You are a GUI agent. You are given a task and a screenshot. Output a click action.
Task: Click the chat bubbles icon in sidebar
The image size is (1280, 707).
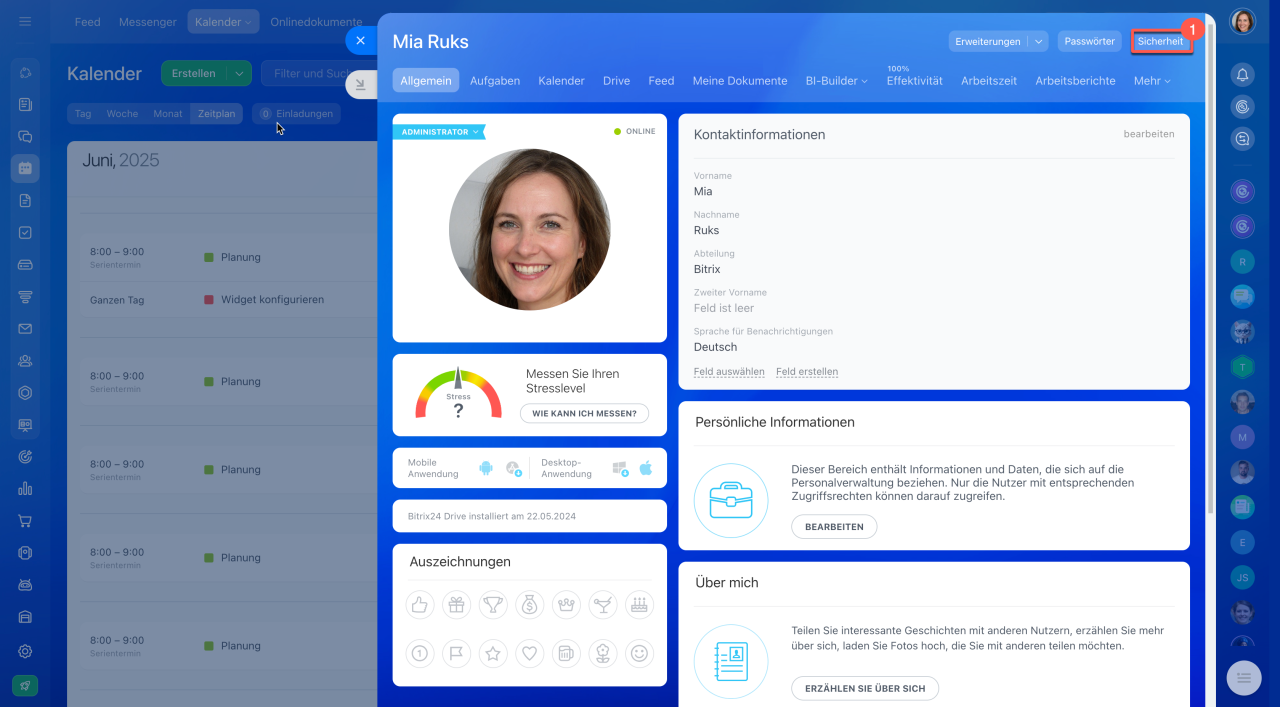pyautogui.click(x=25, y=136)
